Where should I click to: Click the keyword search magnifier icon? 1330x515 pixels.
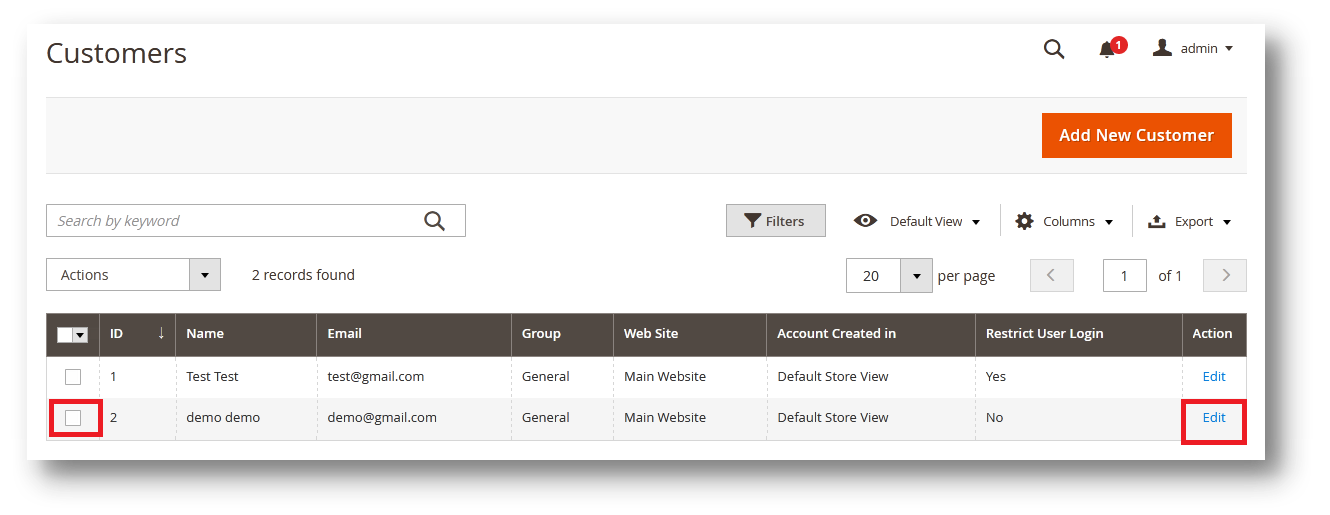(434, 221)
